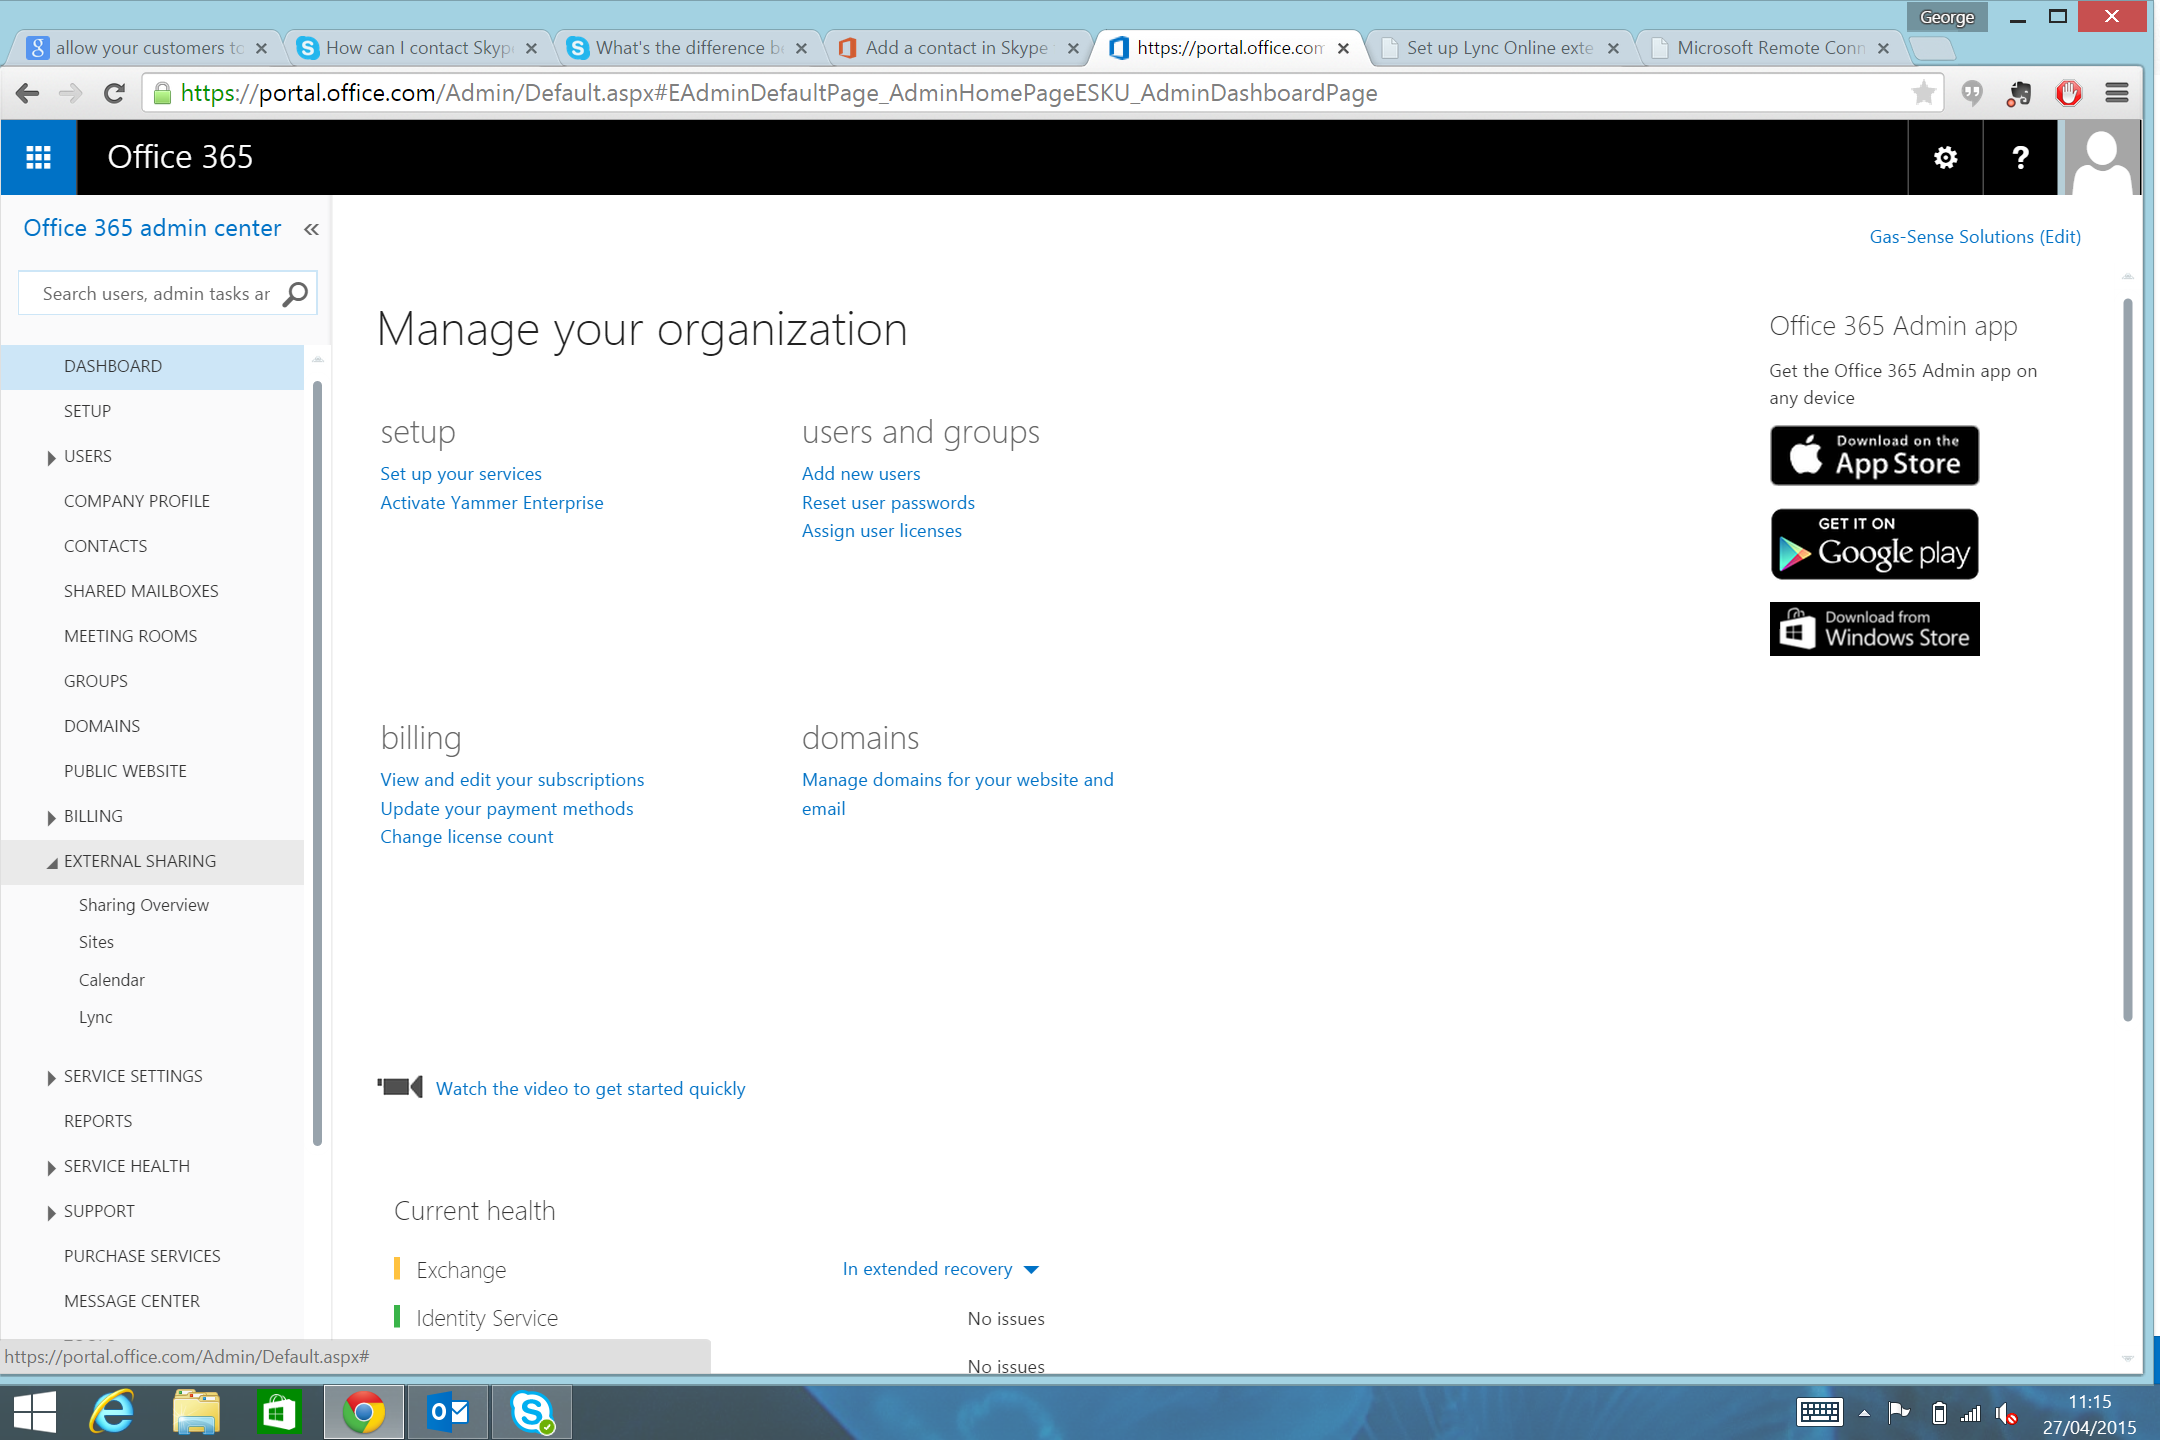Switch to the 'How can I contact Skype' tab

419,47
